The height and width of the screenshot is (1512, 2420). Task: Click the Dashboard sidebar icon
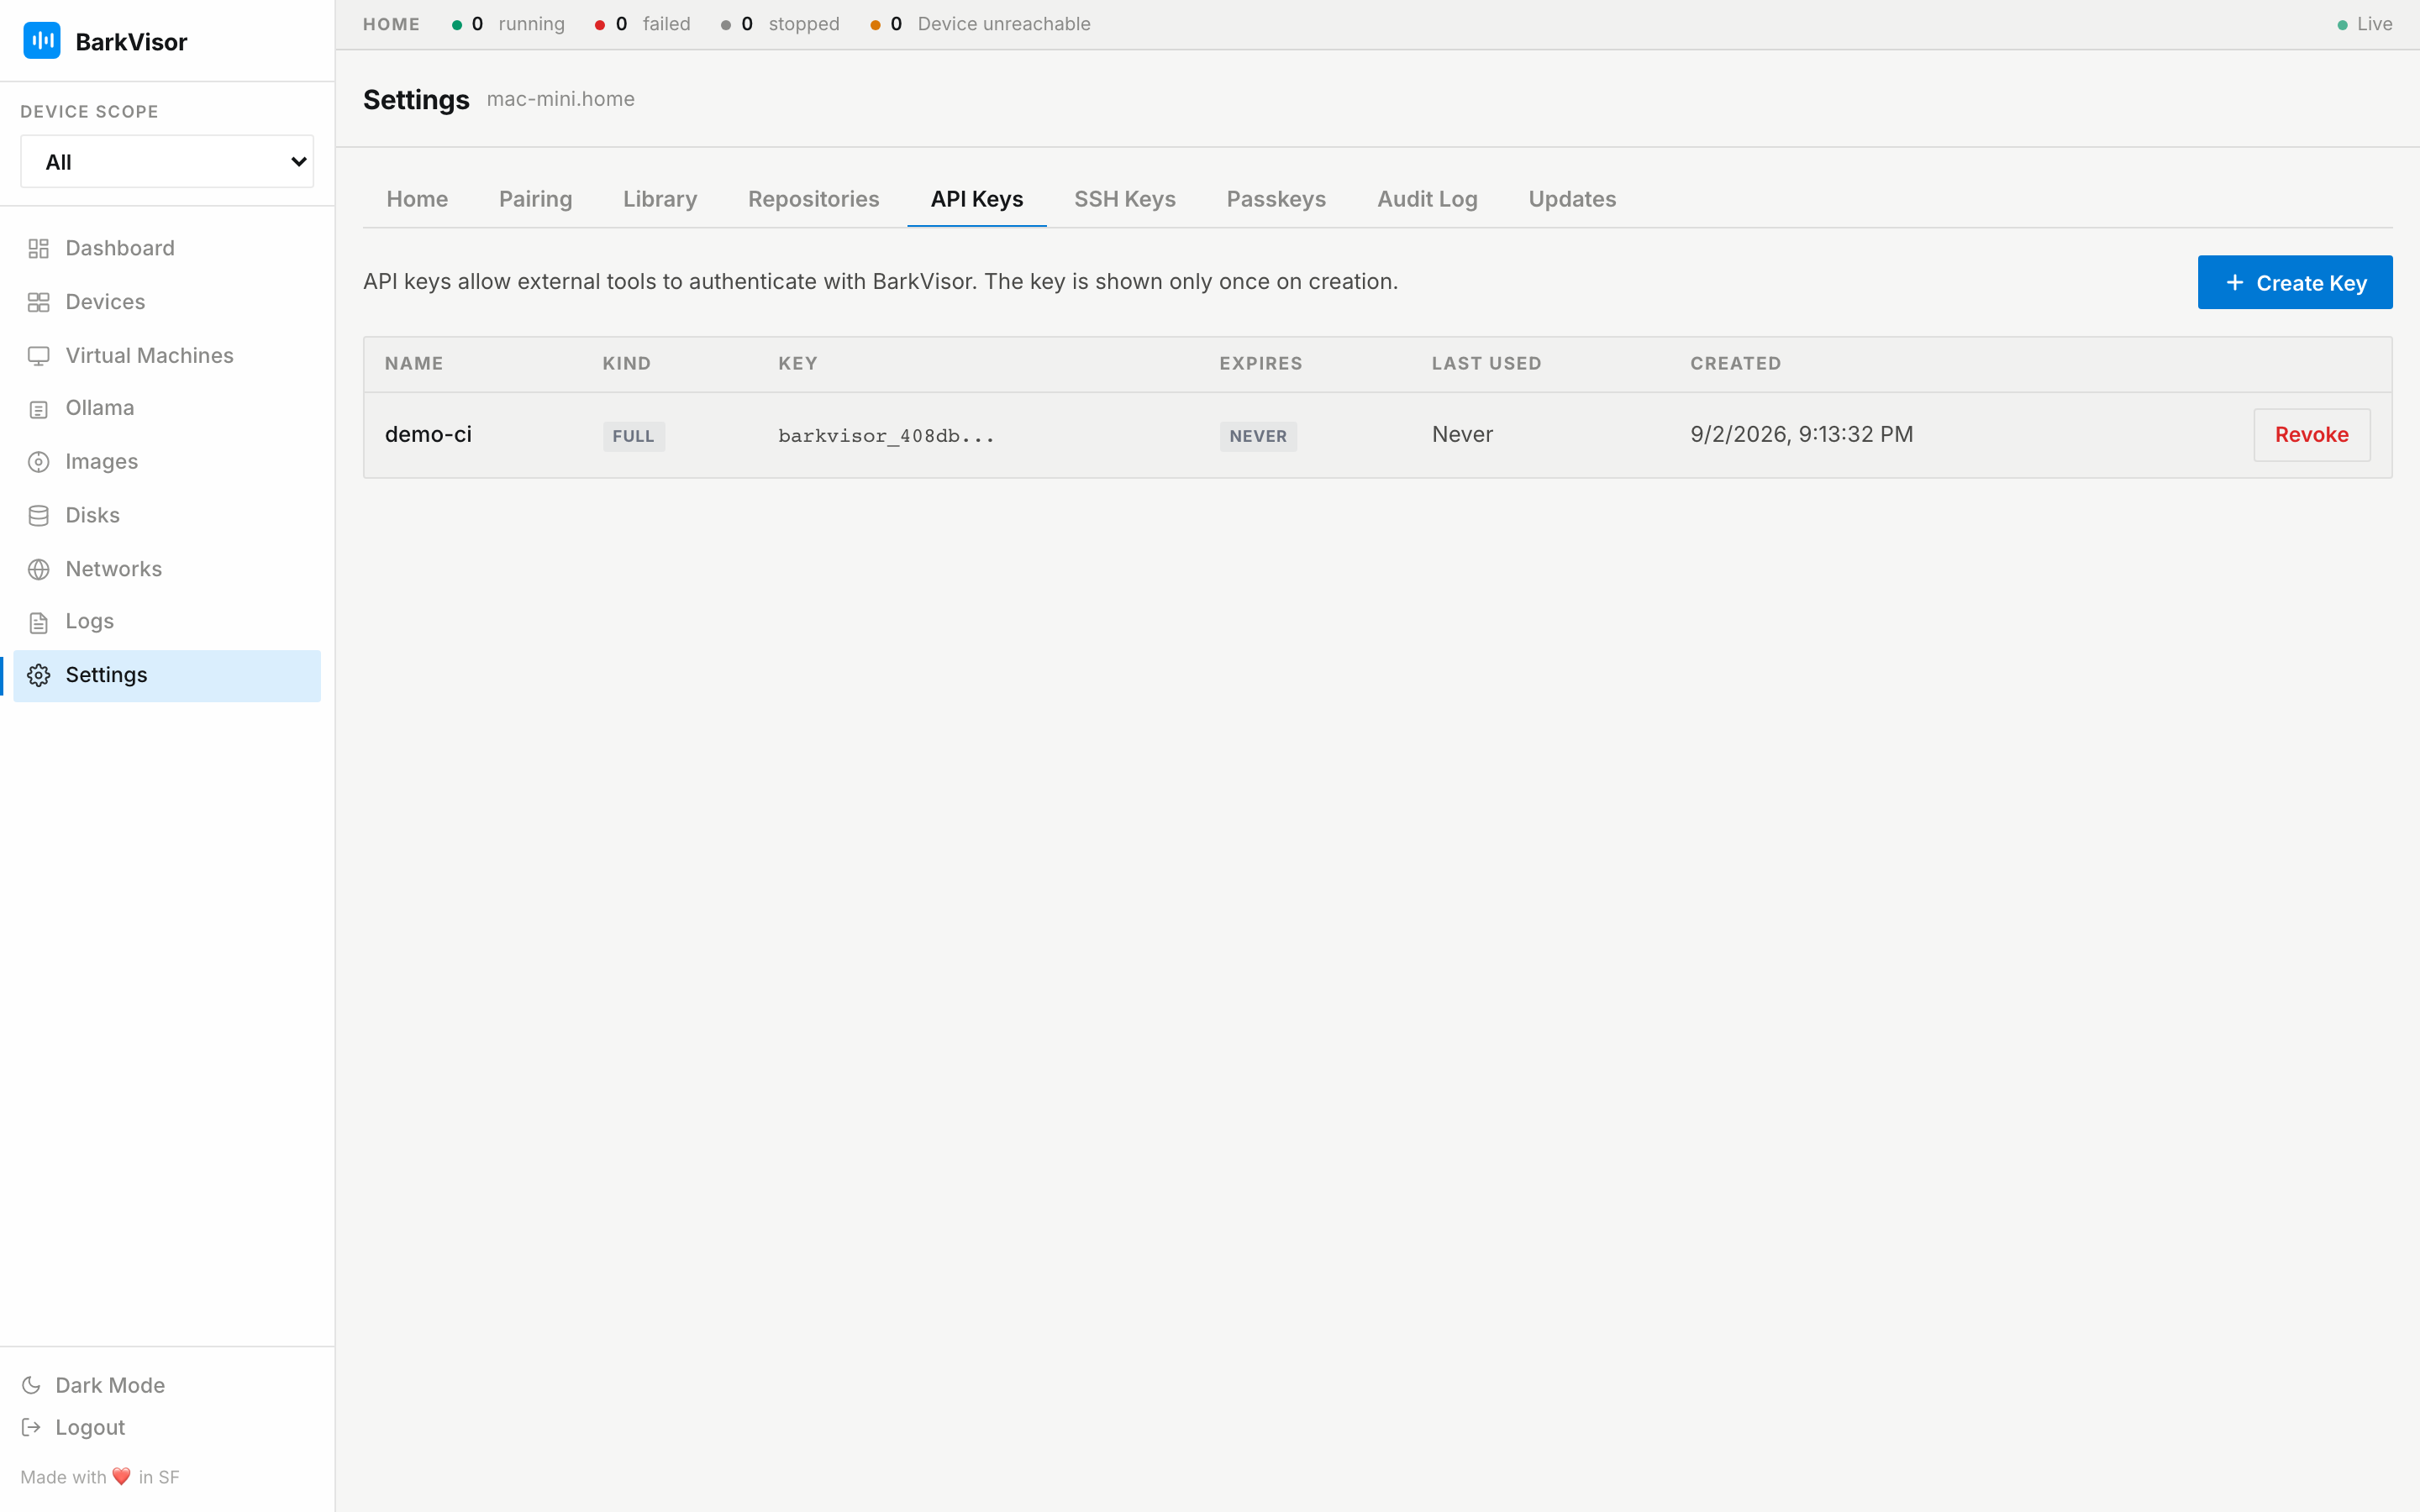39,248
